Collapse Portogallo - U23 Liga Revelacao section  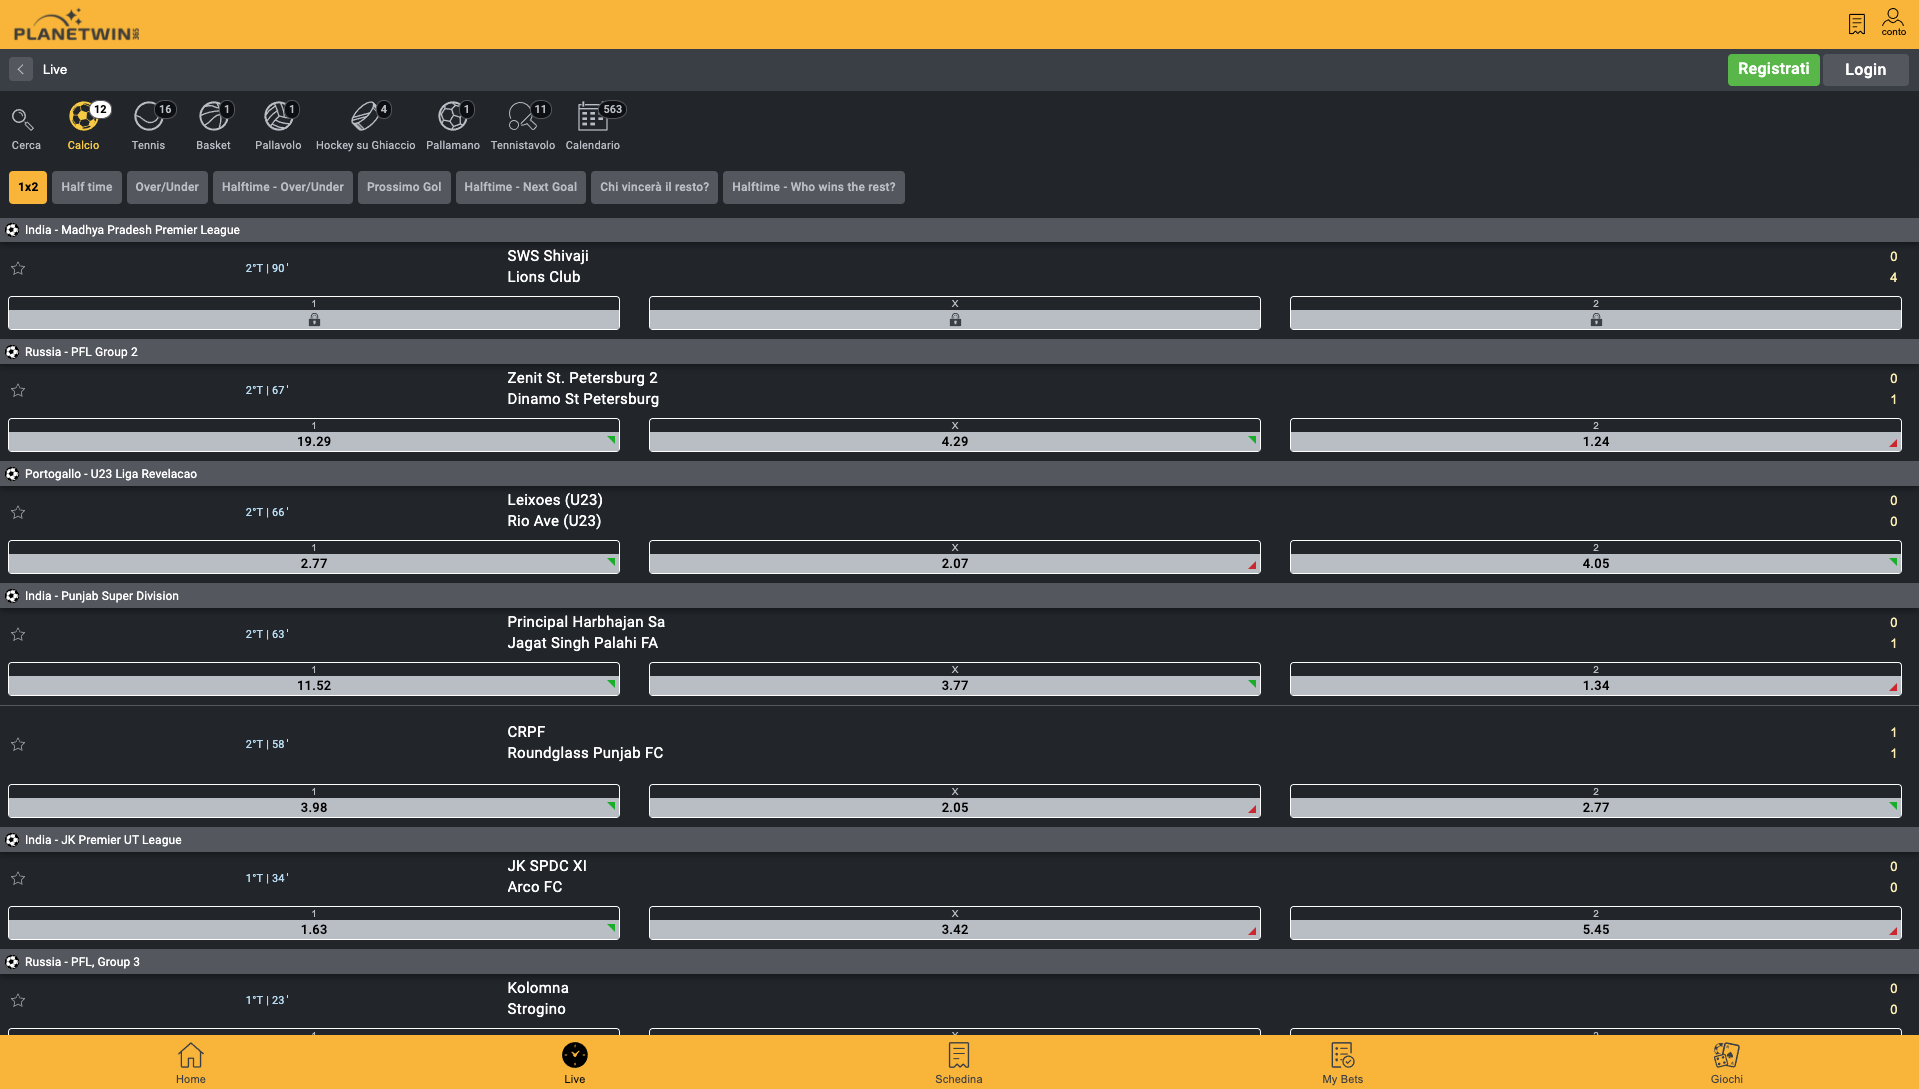[x=111, y=474]
